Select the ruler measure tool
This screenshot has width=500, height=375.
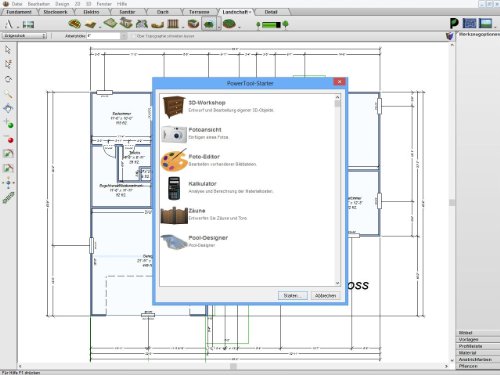(8, 198)
